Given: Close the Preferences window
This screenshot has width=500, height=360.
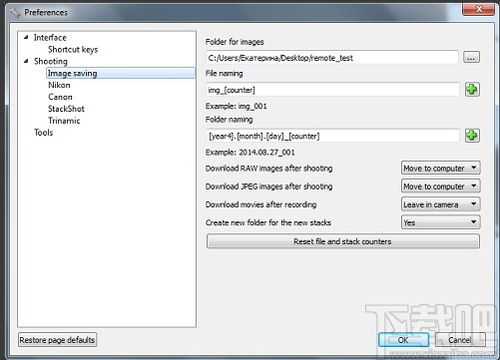Looking at the screenshot, I should click(479, 9).
